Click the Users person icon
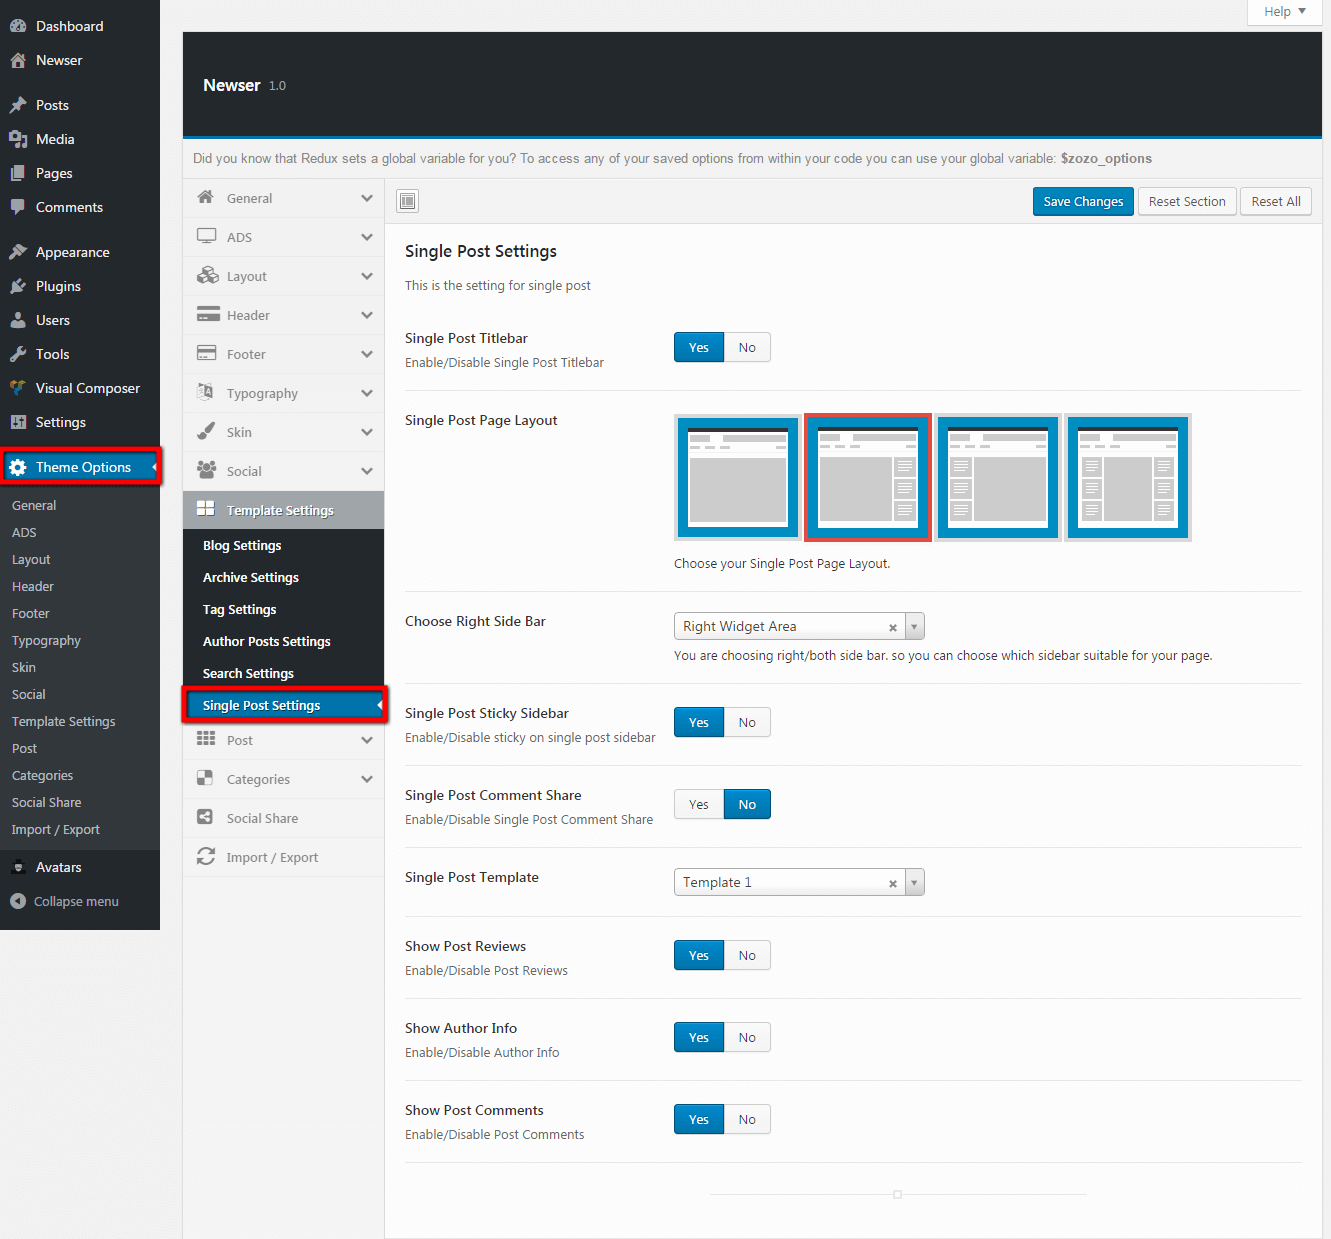Viewport: 1331px width, 1239px height. pyautogui.click(x=18, y=320)
